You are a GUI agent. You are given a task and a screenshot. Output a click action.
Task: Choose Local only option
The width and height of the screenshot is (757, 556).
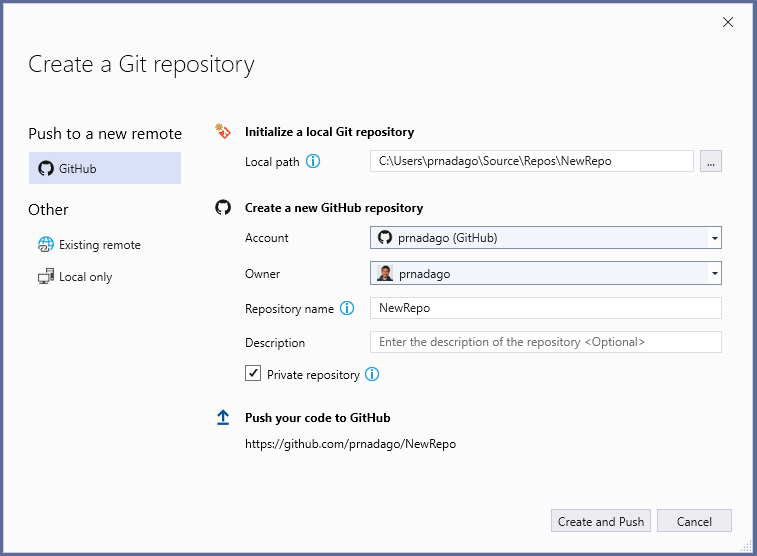[x=75, y=277]
